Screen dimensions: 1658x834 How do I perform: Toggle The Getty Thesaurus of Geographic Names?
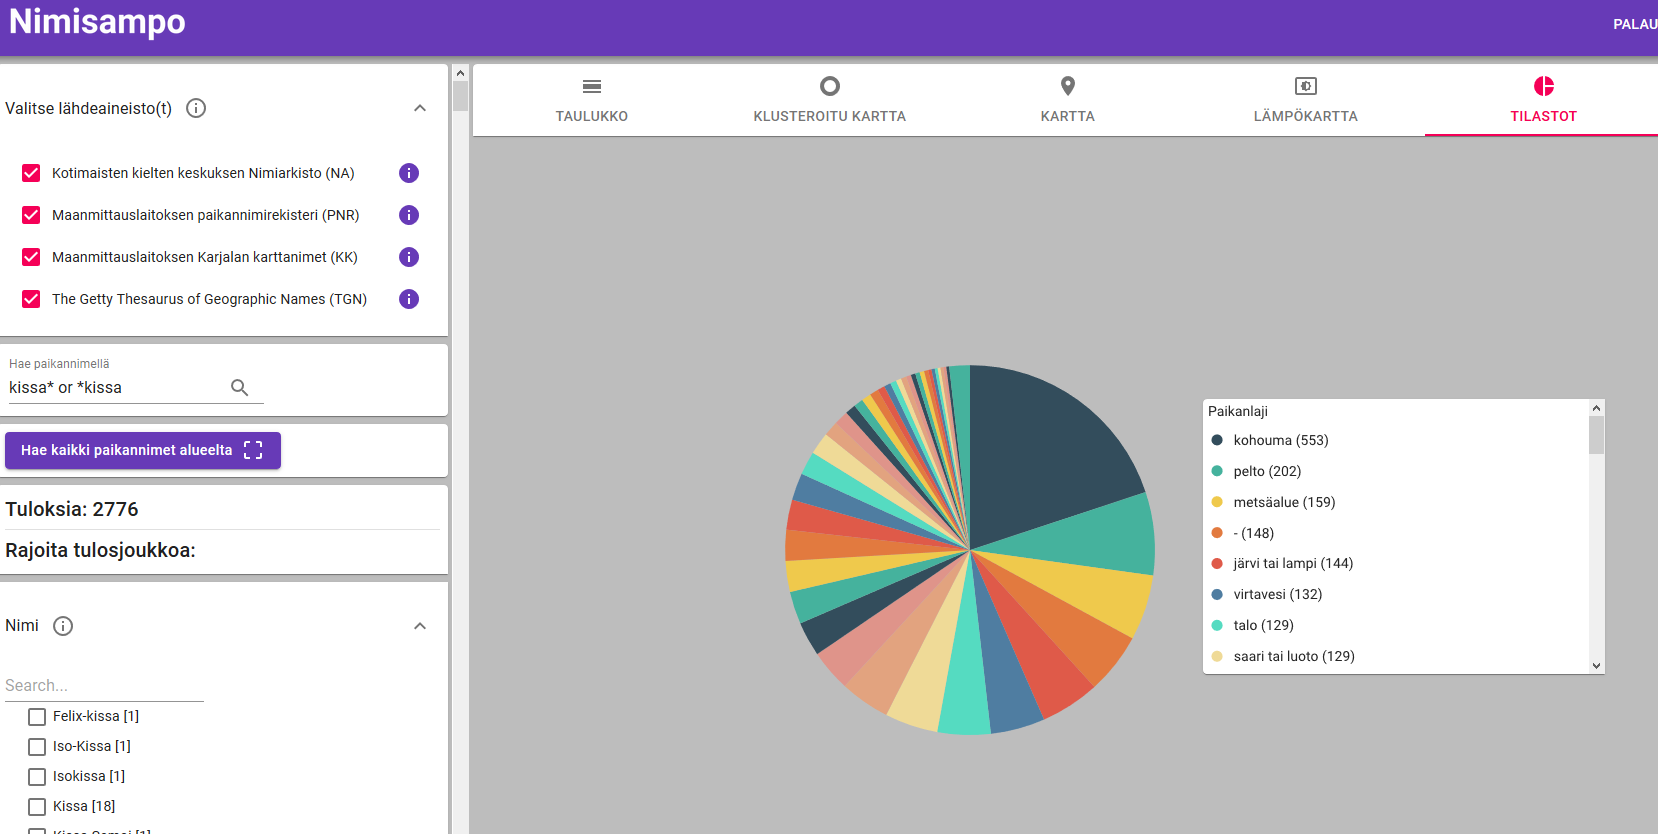32,299
